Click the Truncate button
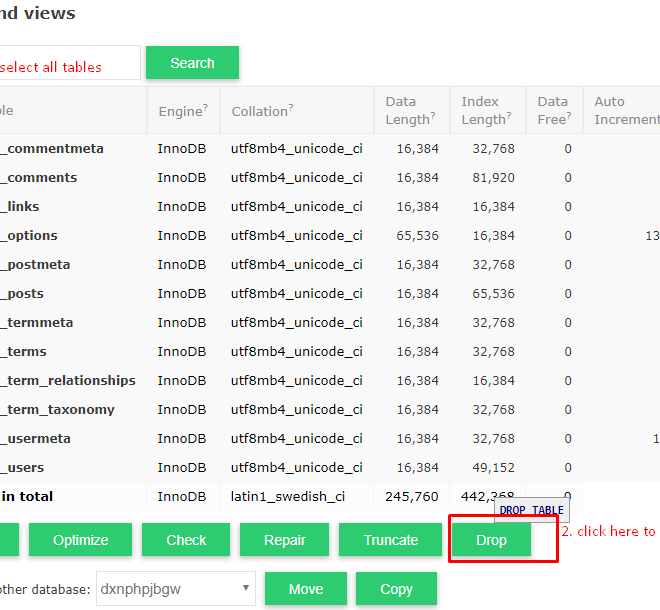Image resolution: width=660 pixels, height=610 pixels. pos(390,540)
